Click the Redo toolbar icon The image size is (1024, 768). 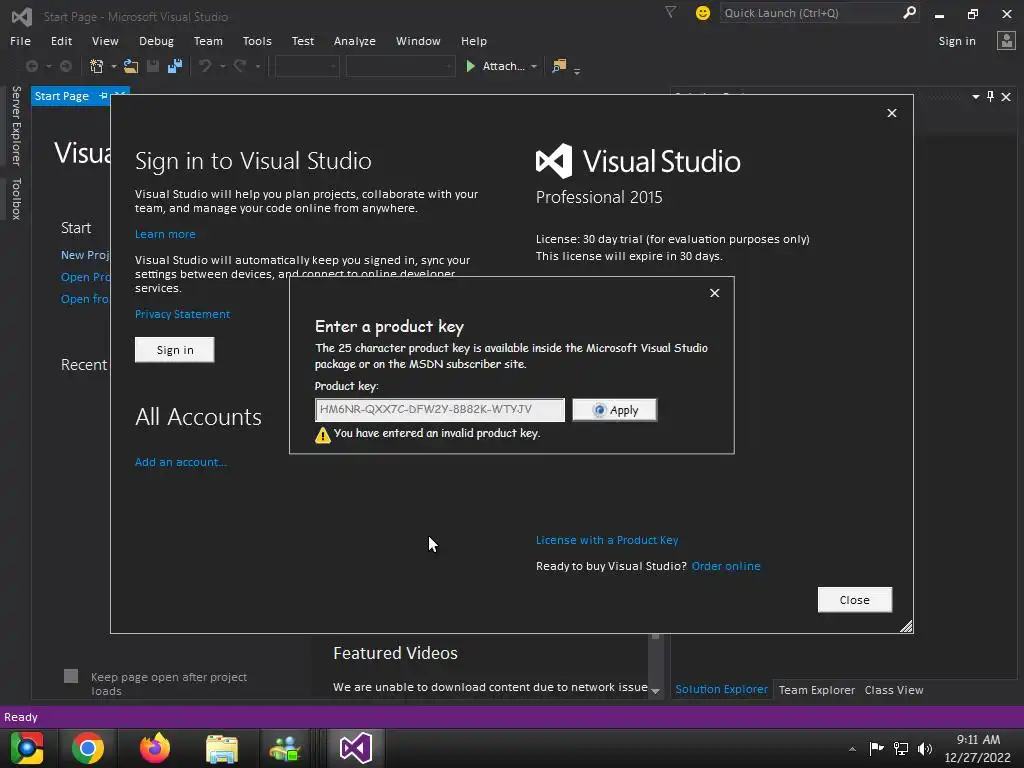(x=240, y=66)
